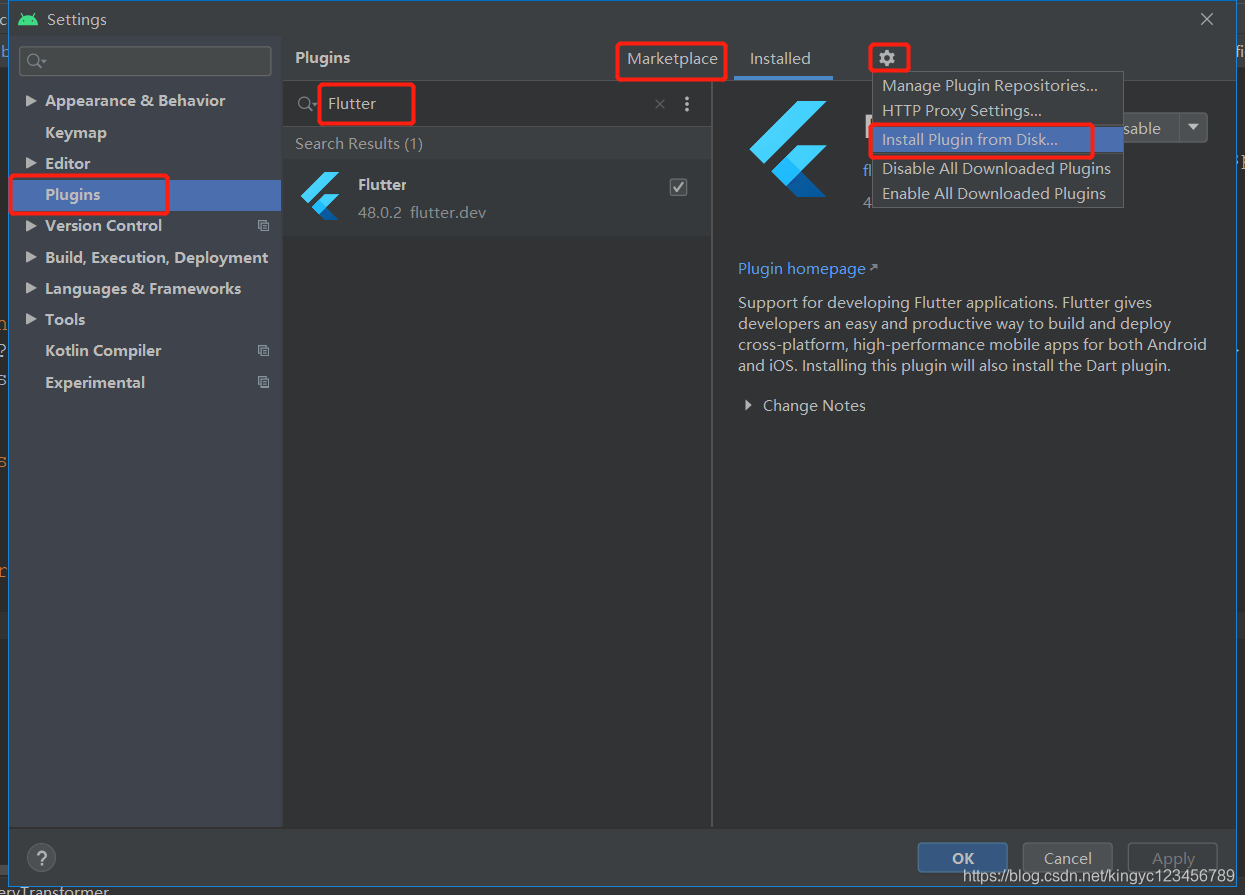
Task: Expand Languages & Frameworks section
Action: [x=31, y=288]
